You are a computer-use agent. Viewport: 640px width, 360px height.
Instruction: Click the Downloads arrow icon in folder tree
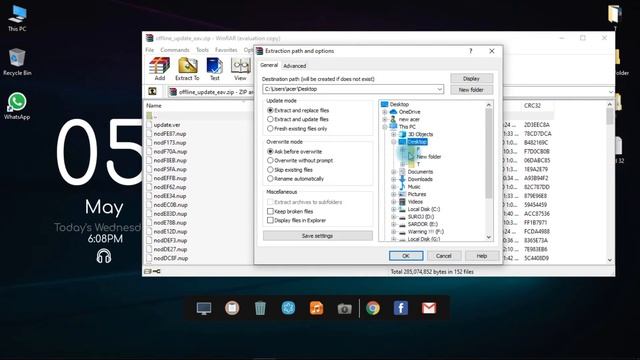point(402,179)
